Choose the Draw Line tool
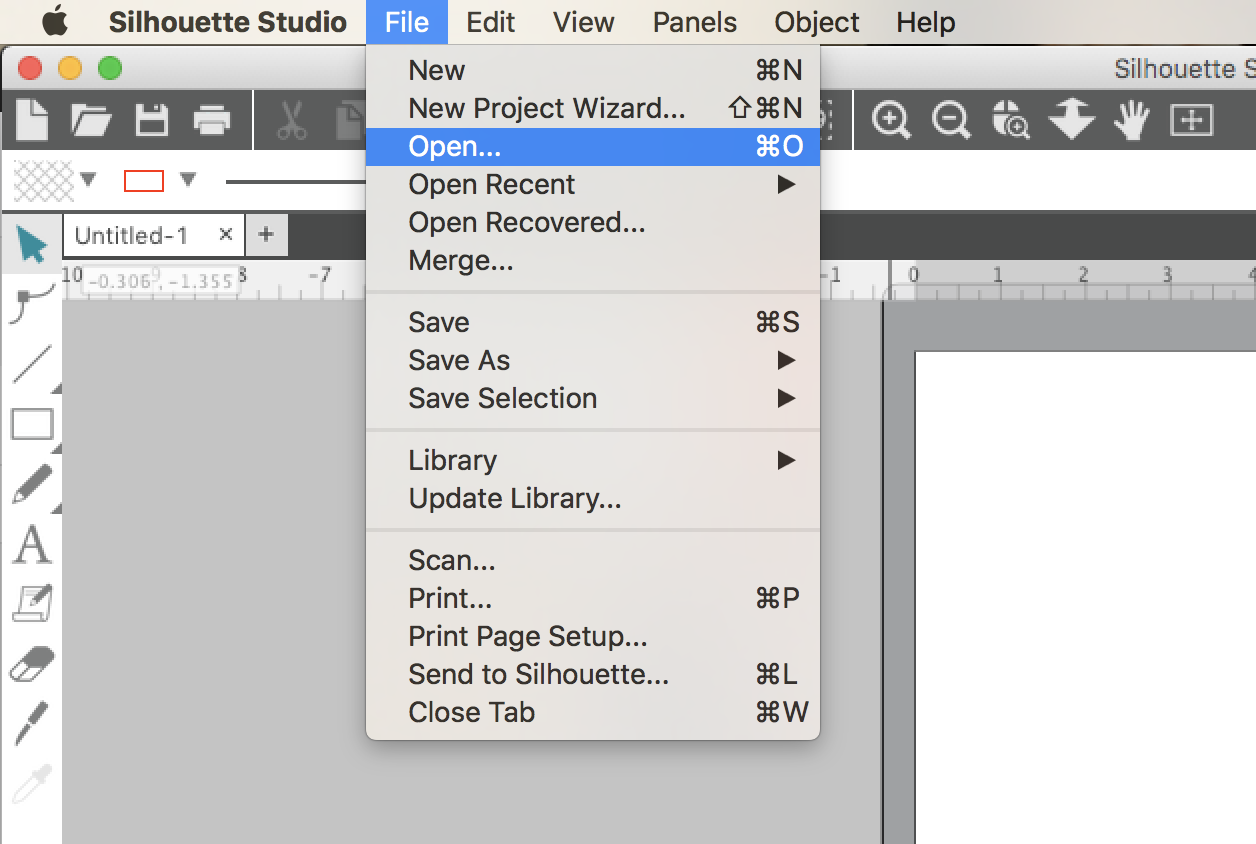The image size is (1256, 844). (x=30, y=360)
